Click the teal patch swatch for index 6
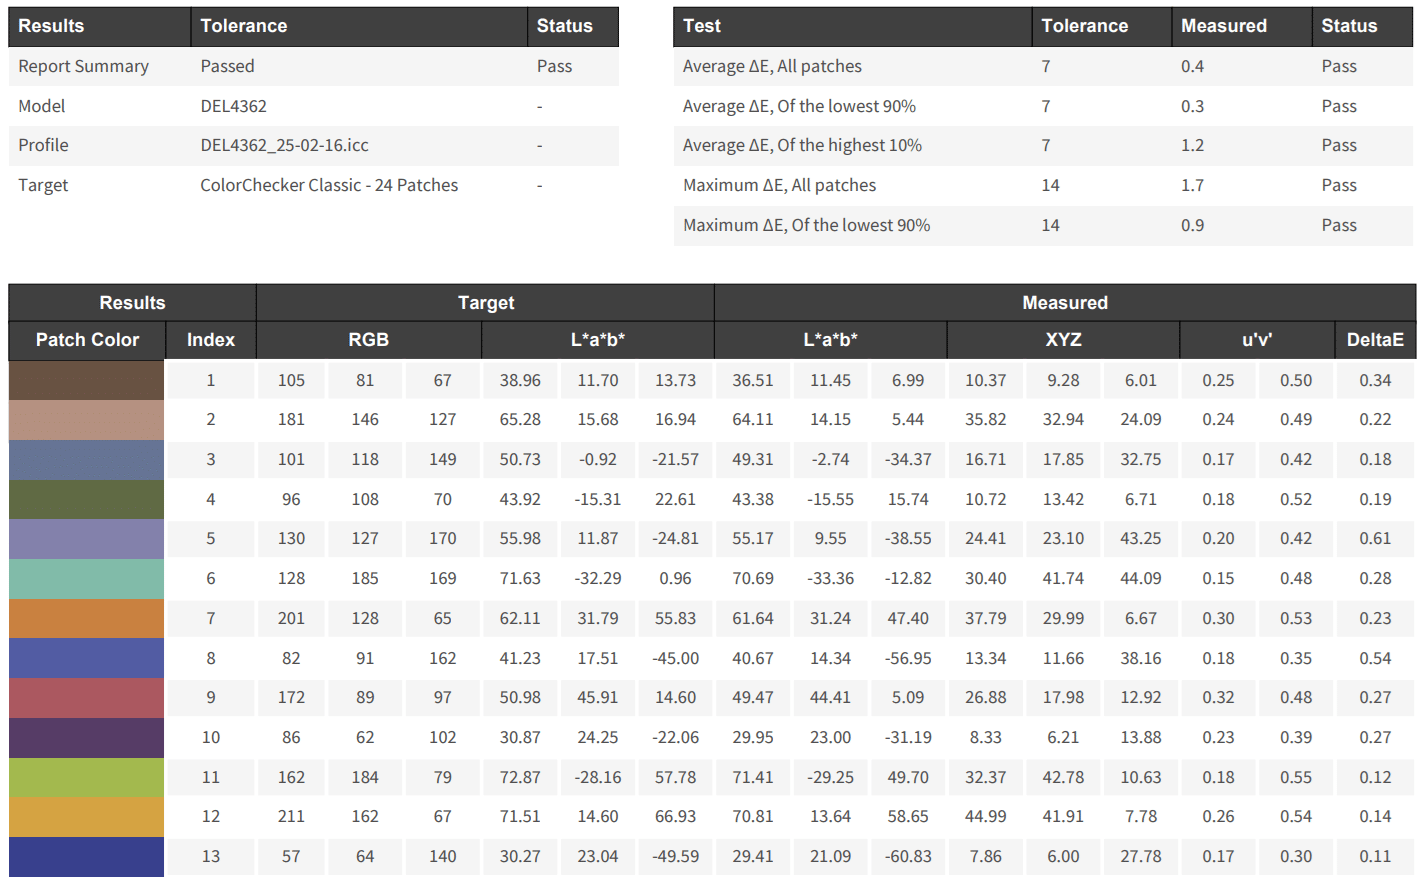The height and width of the screenshot is (879, 1417). 86,579
